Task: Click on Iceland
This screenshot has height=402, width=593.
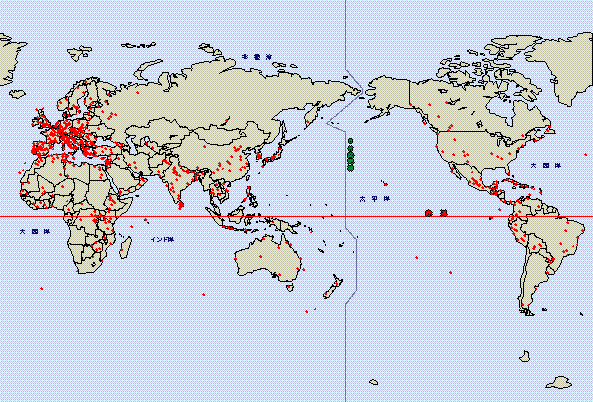Action: click(x=17, y=93)
